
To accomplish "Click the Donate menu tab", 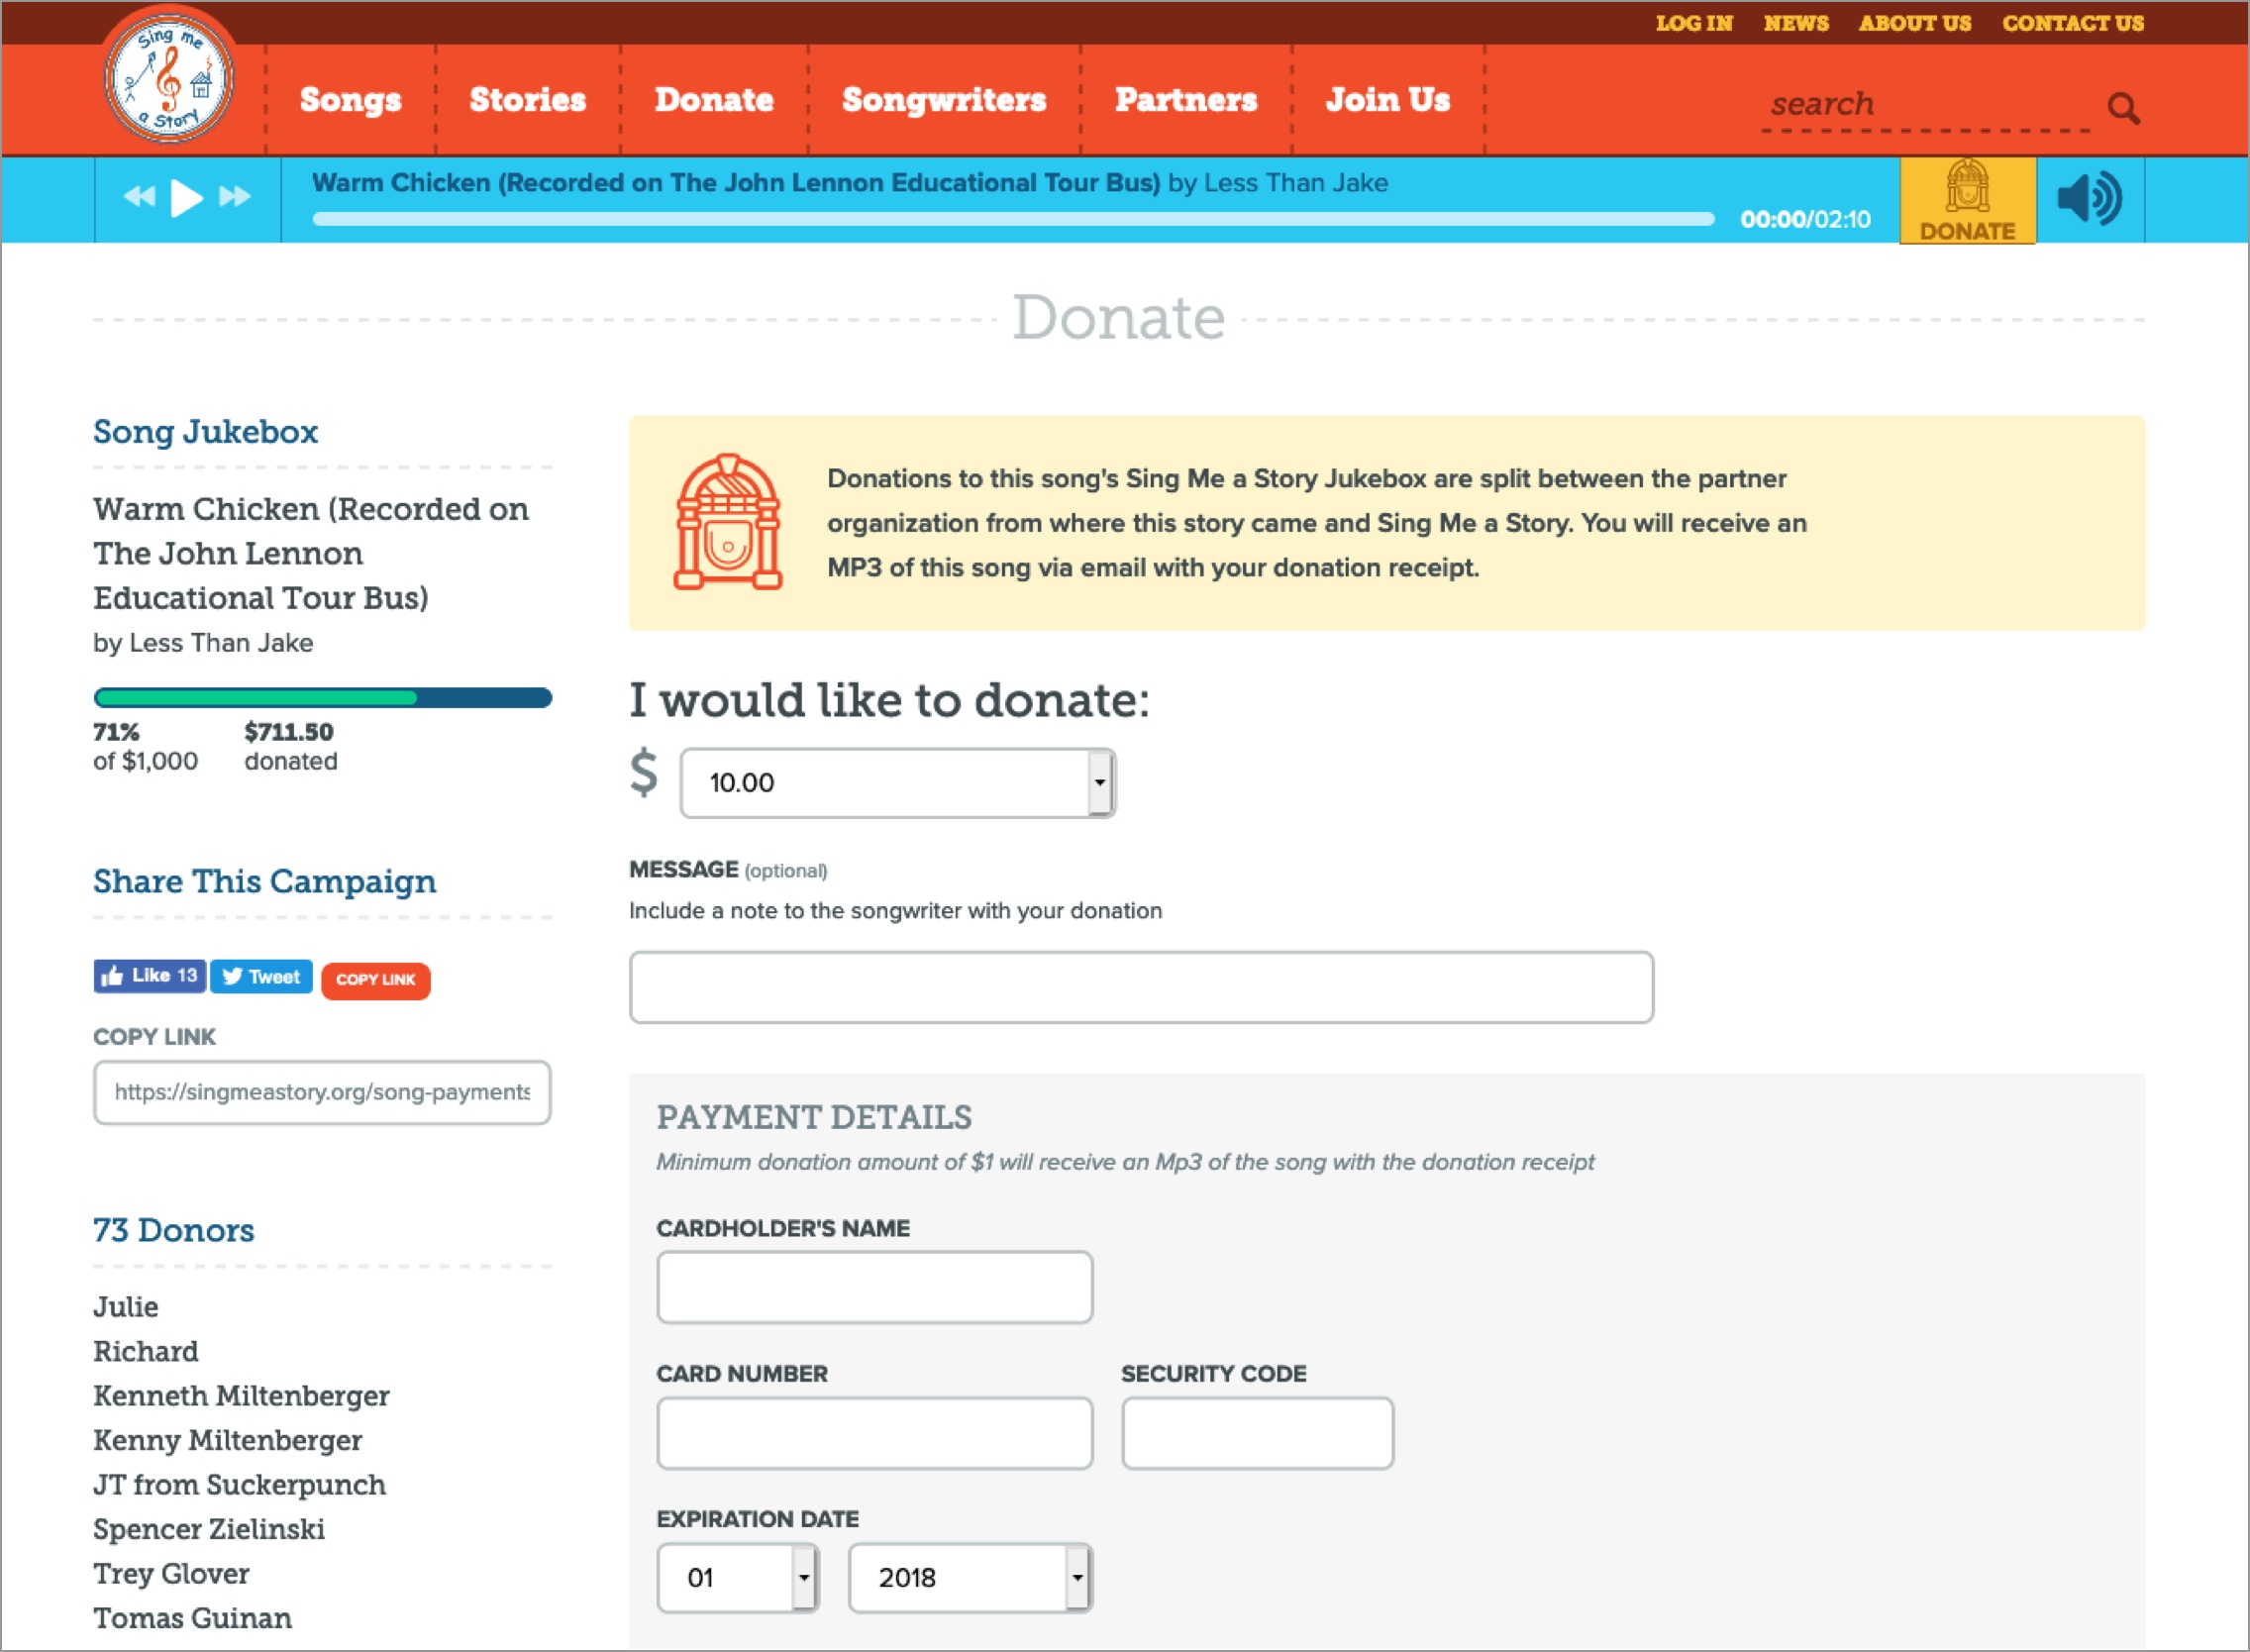I will tap(711, 98).
